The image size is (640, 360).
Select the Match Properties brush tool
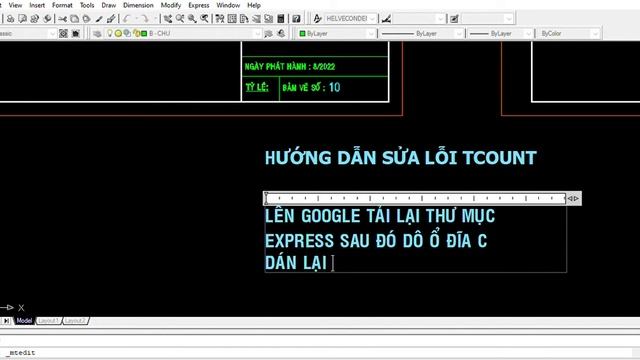point(99,19)
